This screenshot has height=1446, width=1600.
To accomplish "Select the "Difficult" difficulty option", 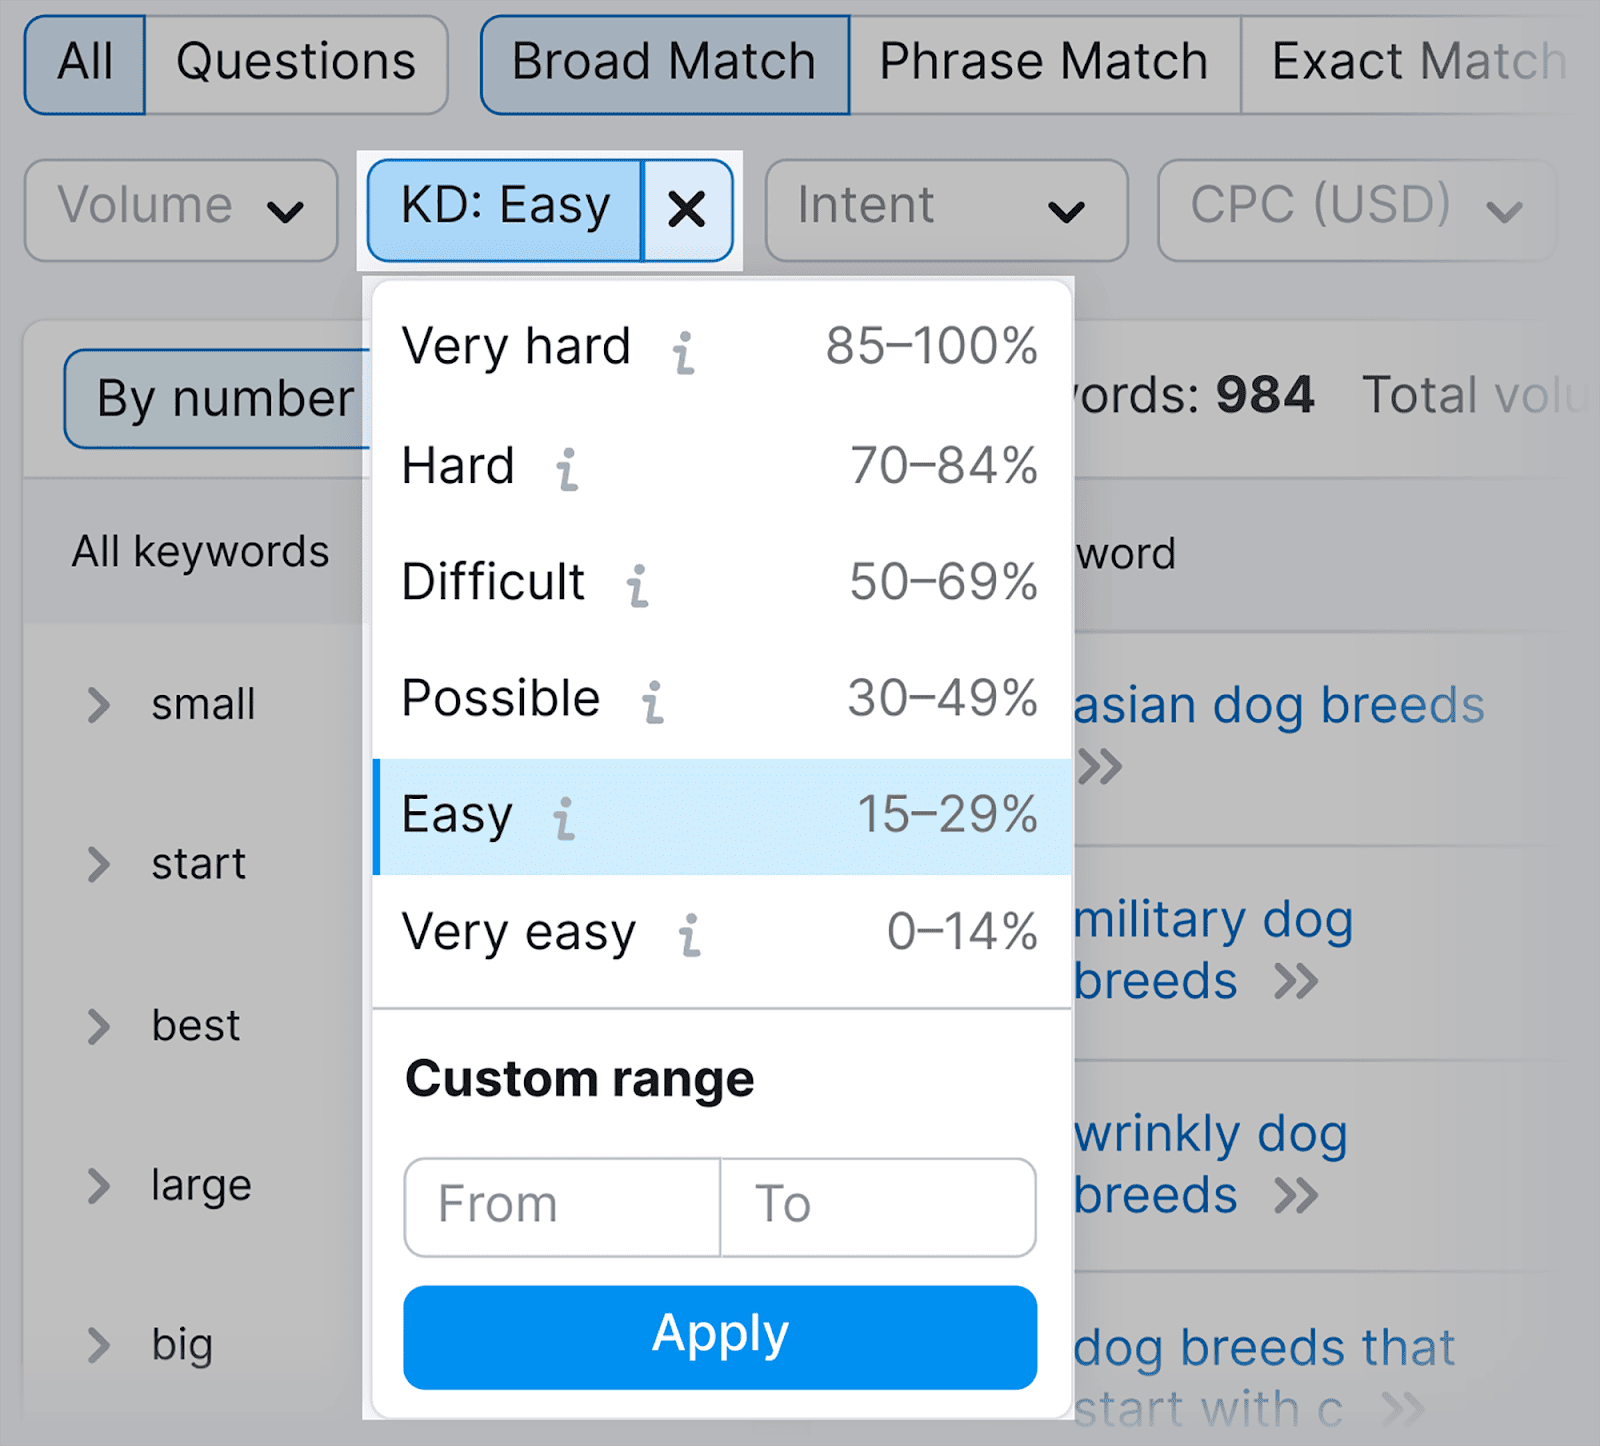I will click(x=494, y=582).
